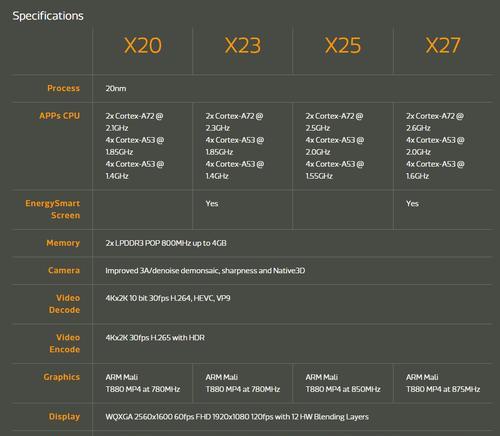500x436 pixels.
Task: Select the X25 column header
Action: (343, 45)
